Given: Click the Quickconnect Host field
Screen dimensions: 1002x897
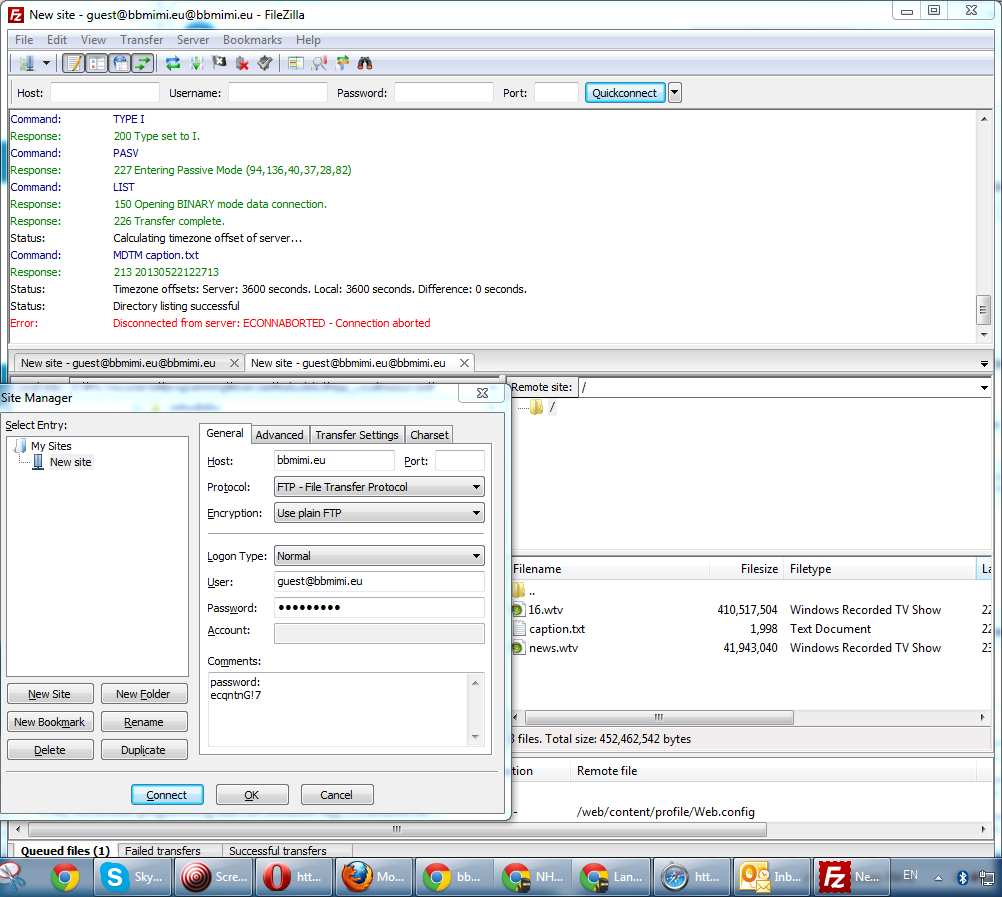Looking at the screenshot, I should click(x=105, y=93).
